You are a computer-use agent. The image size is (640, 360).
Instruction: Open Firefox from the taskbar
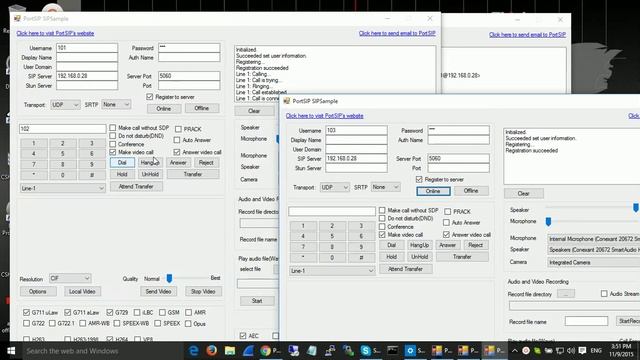(x=211, y=351)
